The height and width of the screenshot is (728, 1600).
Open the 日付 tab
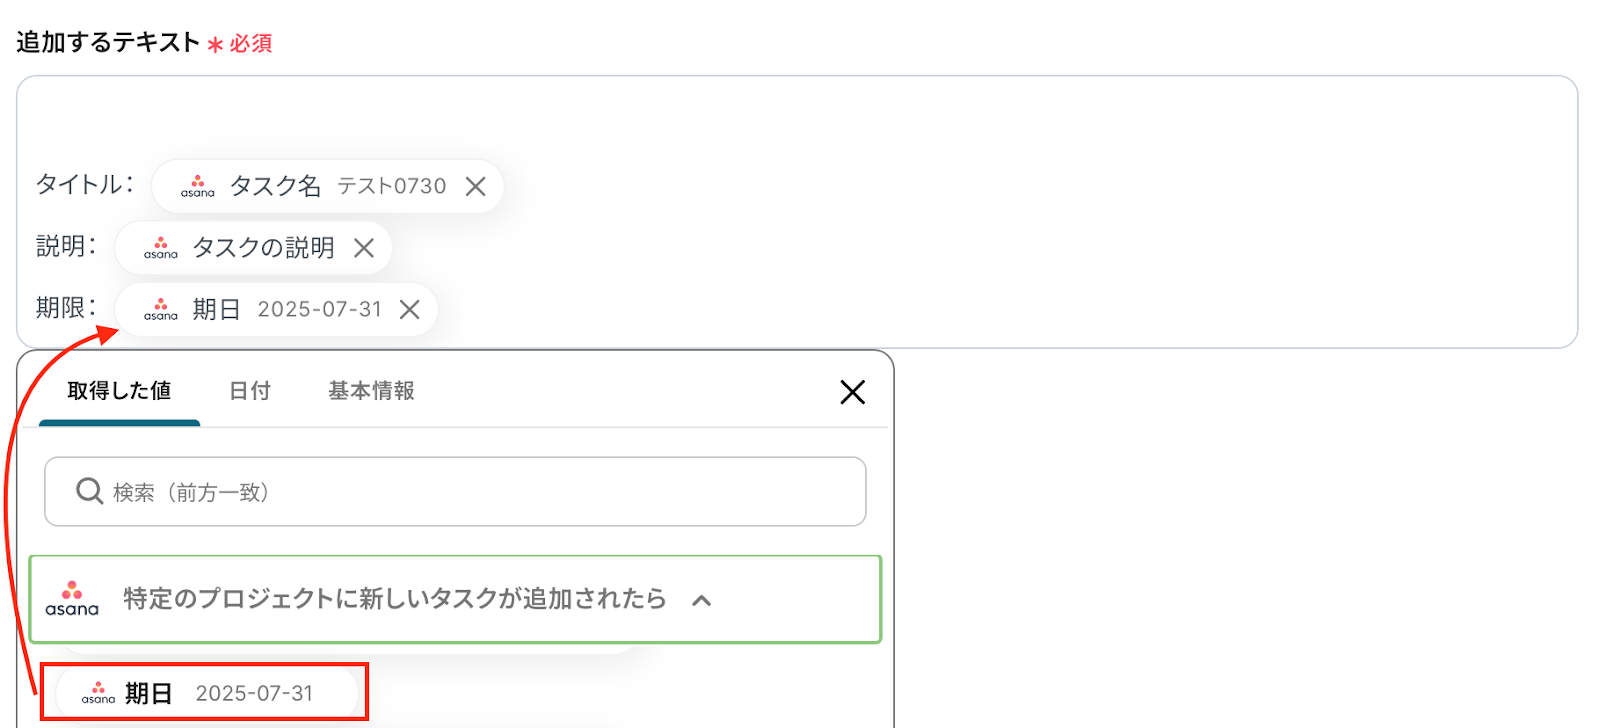coord(250,391)
